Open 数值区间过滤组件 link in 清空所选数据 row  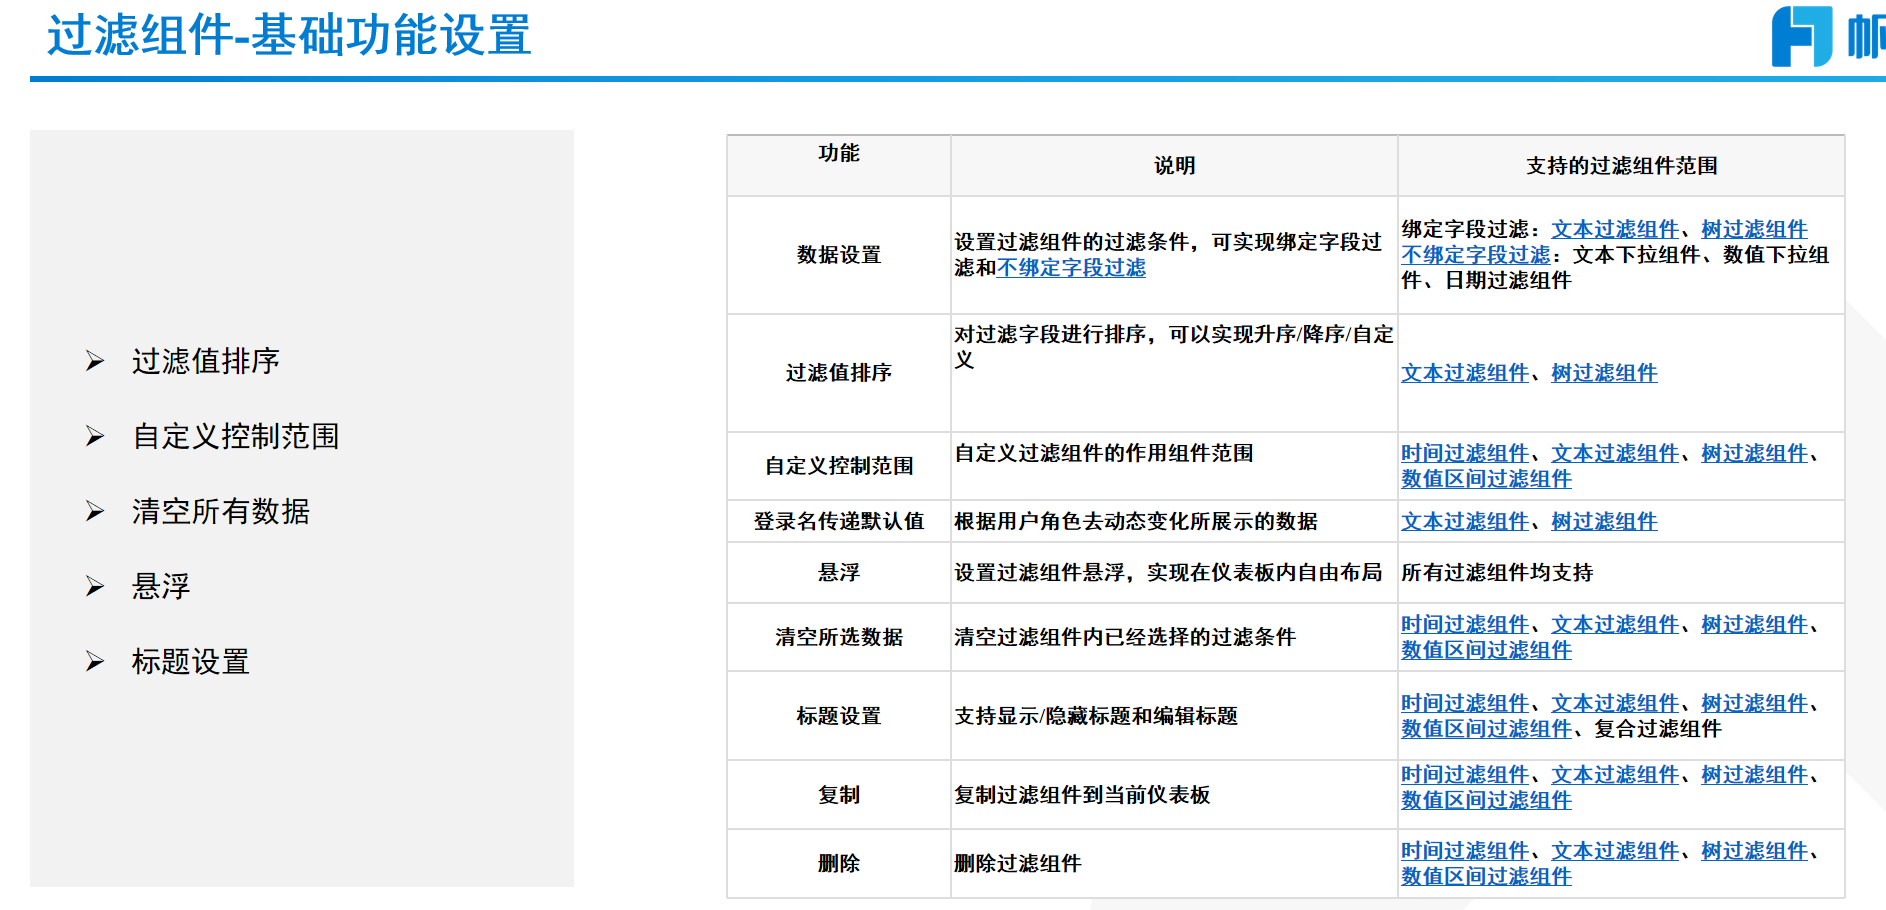coord(1486,650)
